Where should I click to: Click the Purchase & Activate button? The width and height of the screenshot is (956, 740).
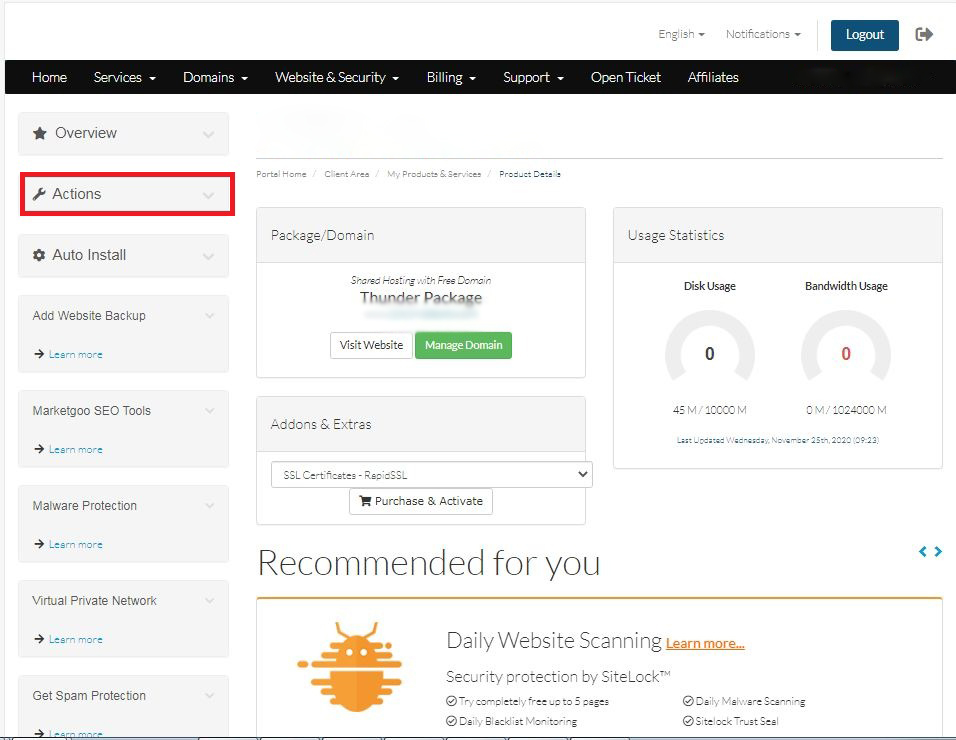[420, 501]
